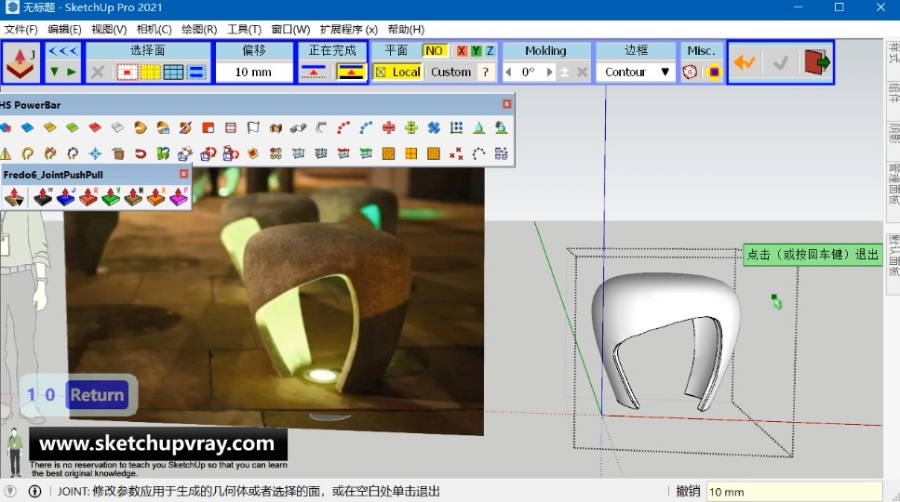Click the green down arrow expander
The image size is (900, 502).
point(55,72)
